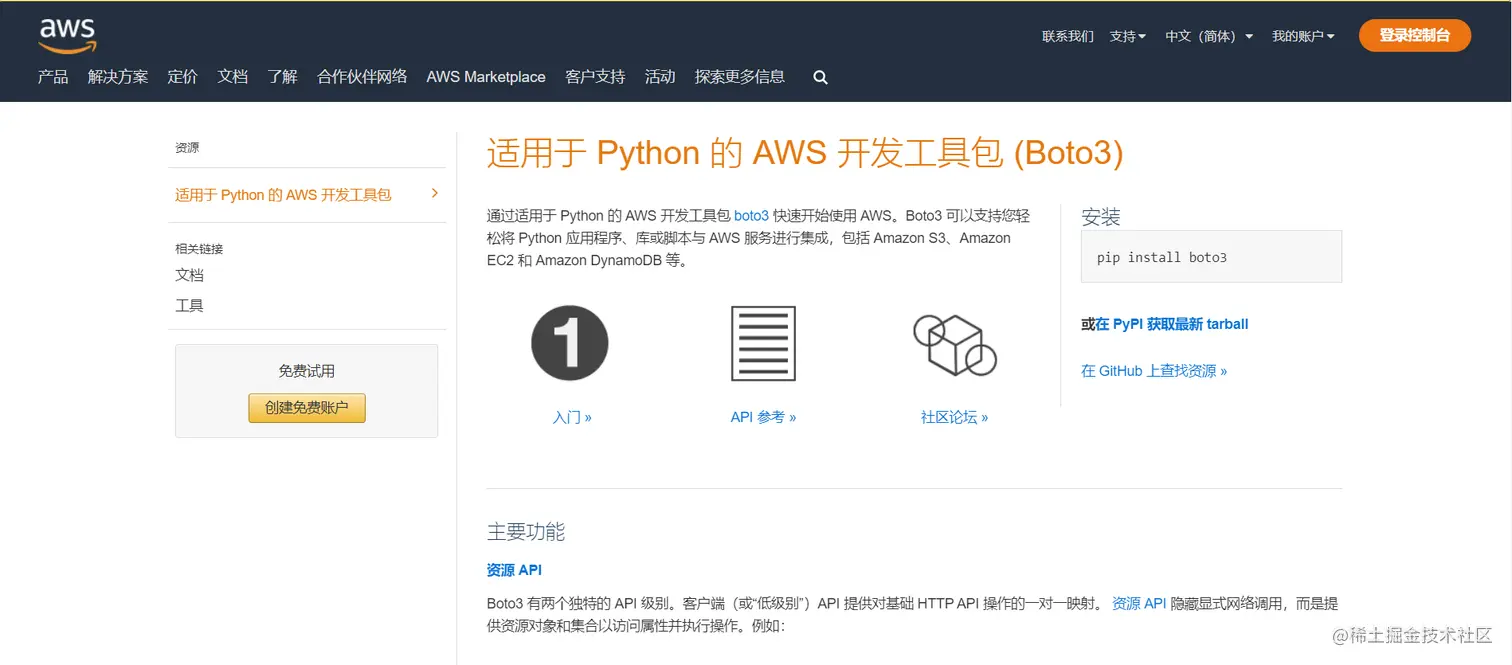Click the page title 适用于 Python 的 AWS 开发工具包 (Boto3)
Viewport: 1512px width, 665px height.
click(805, 153)
